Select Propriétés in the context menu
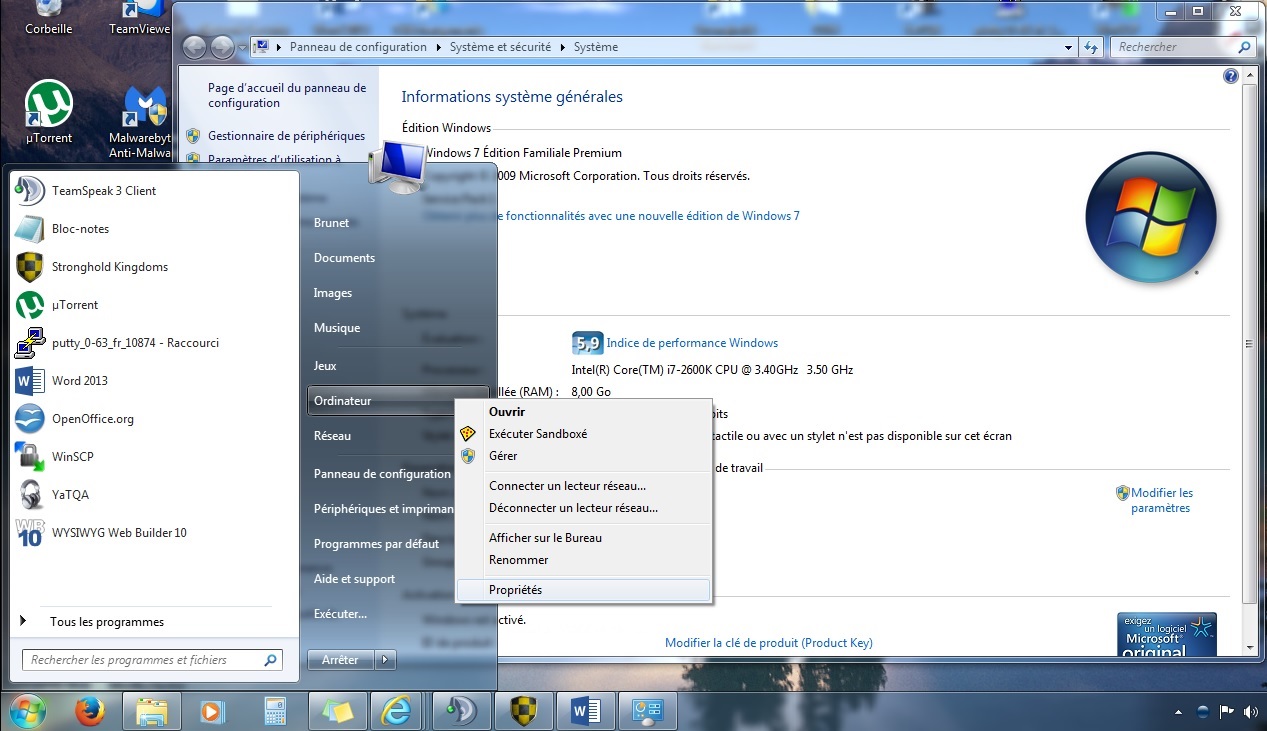This screenshot has width=1267, height=731. 515,590
